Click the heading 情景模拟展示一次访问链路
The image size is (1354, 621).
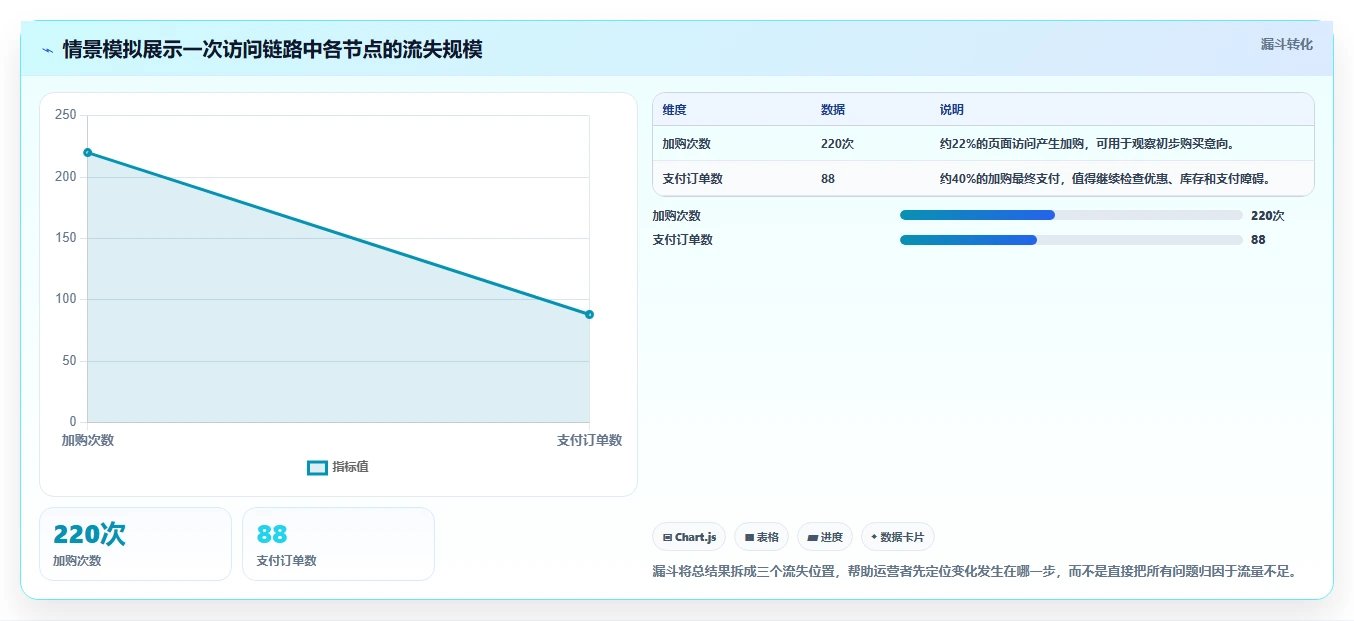tap(272, 49)
